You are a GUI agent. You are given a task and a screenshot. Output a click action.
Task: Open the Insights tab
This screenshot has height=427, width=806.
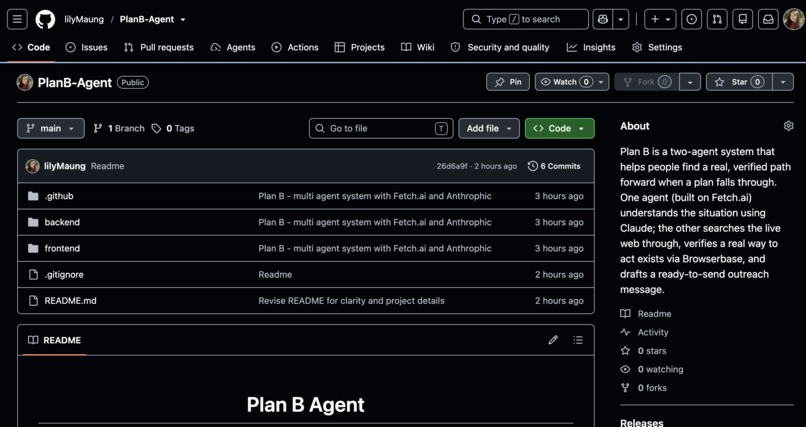[x=591, y=47]
